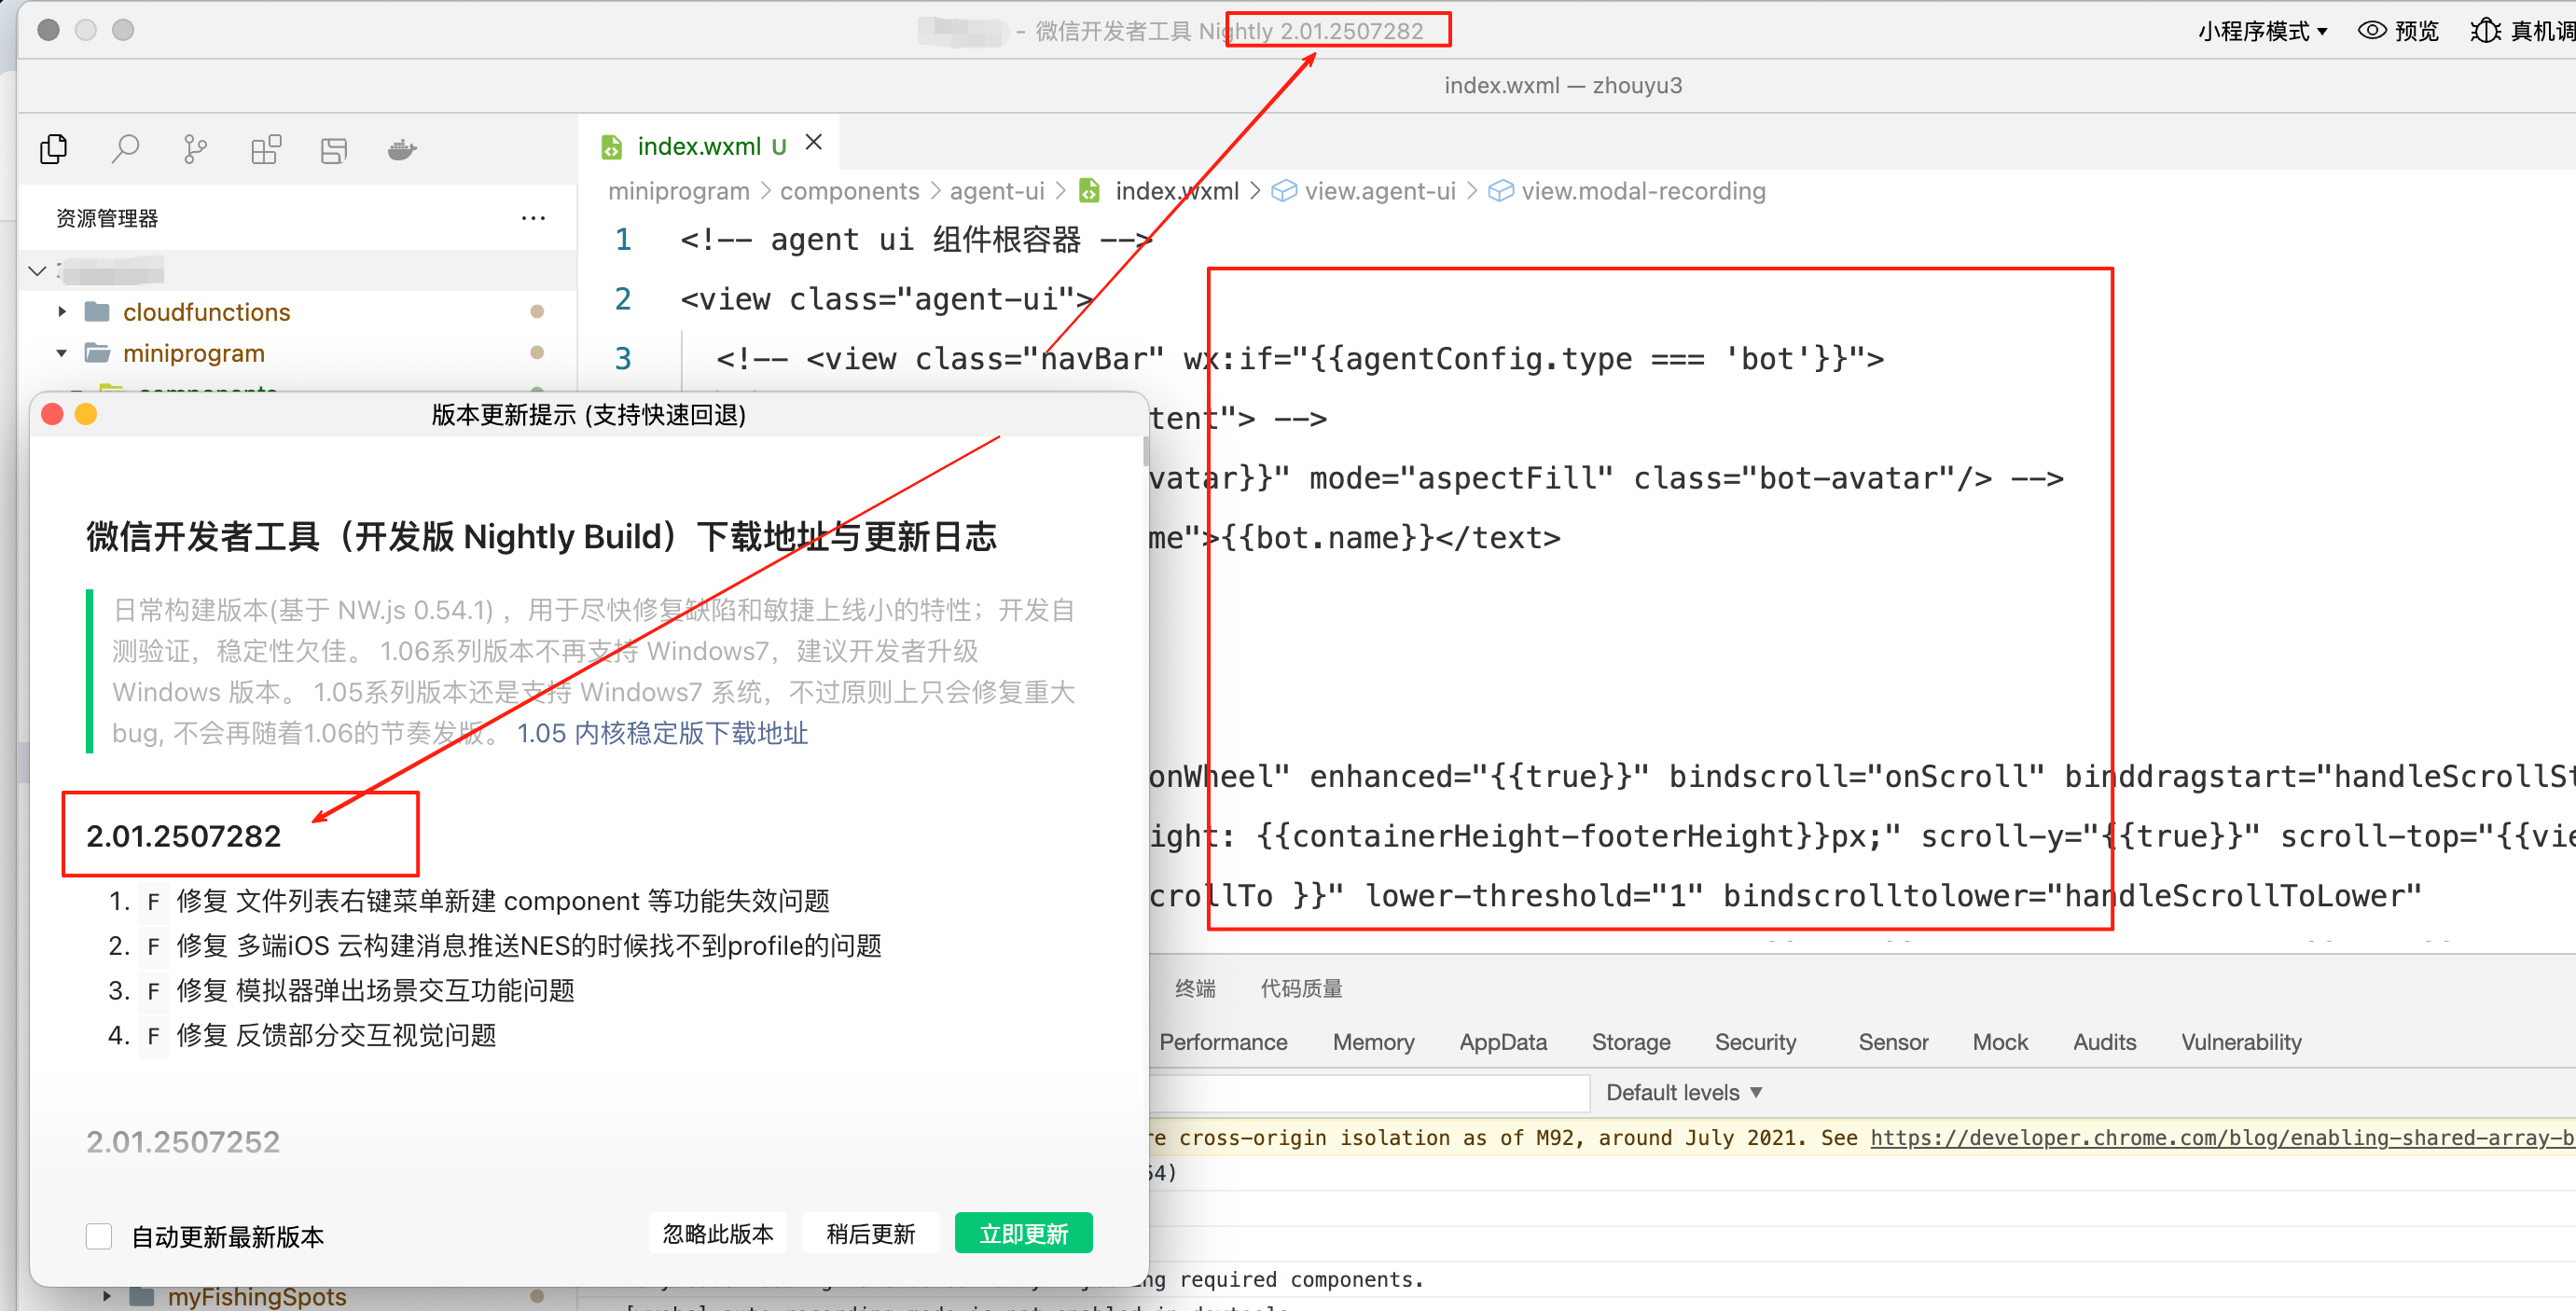The image size is (2576, 1311).
Task: Open the Extensions blocks icon
Action: coord(265,150)
